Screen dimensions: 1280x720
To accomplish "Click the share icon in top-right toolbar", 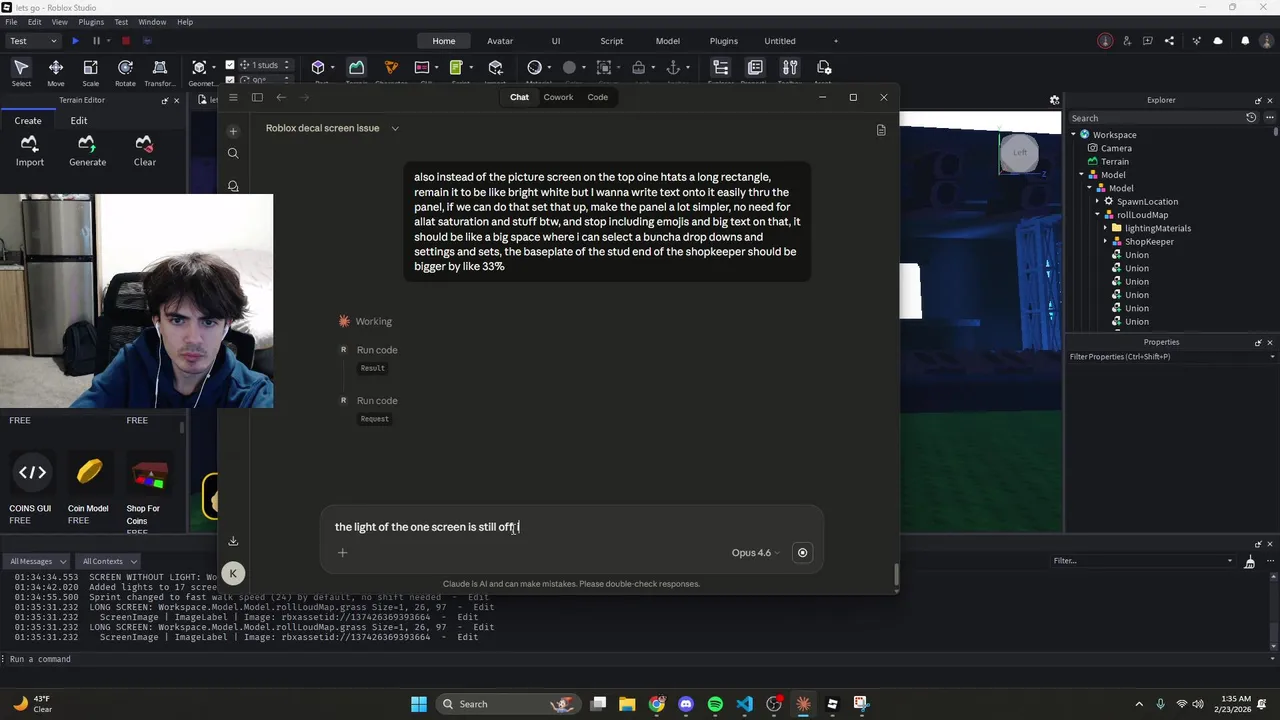I will point(1169,41).
